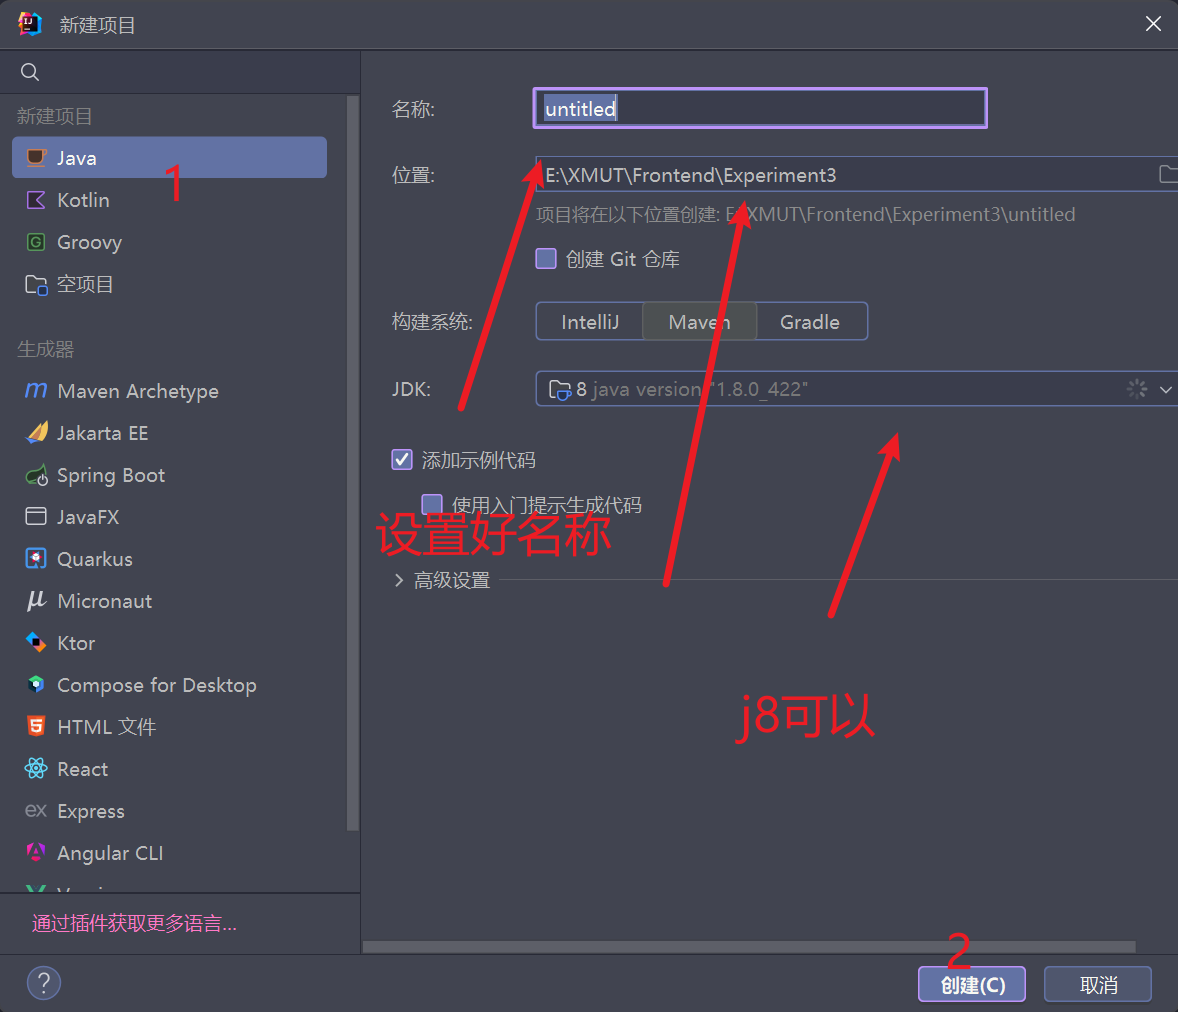
Task: Click the Maven Archetype m icon
Action: point(36,391)
